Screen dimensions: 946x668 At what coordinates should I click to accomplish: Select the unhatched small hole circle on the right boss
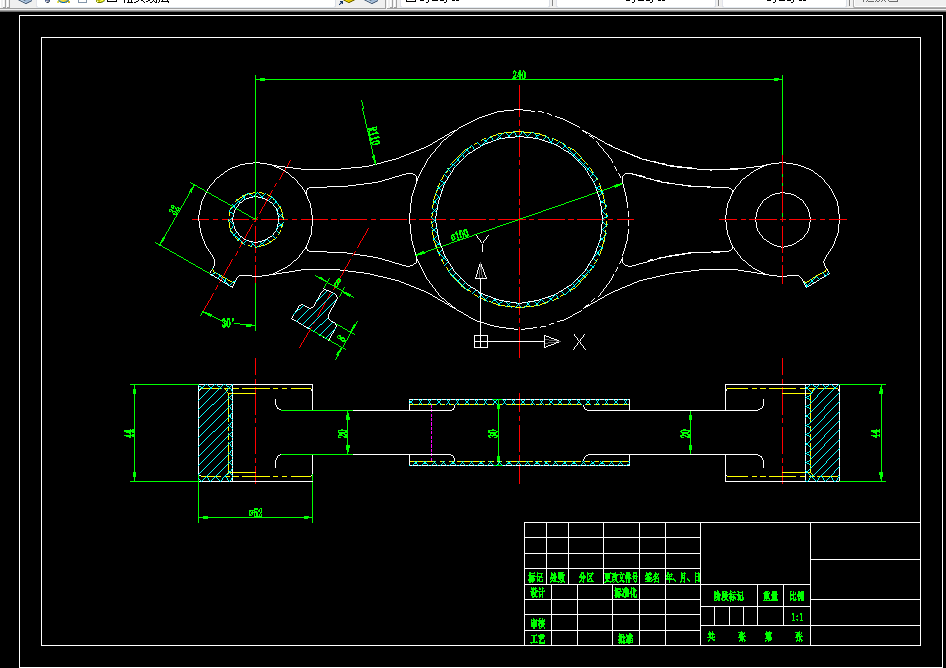pyautogui.click(x=783, y=220)
